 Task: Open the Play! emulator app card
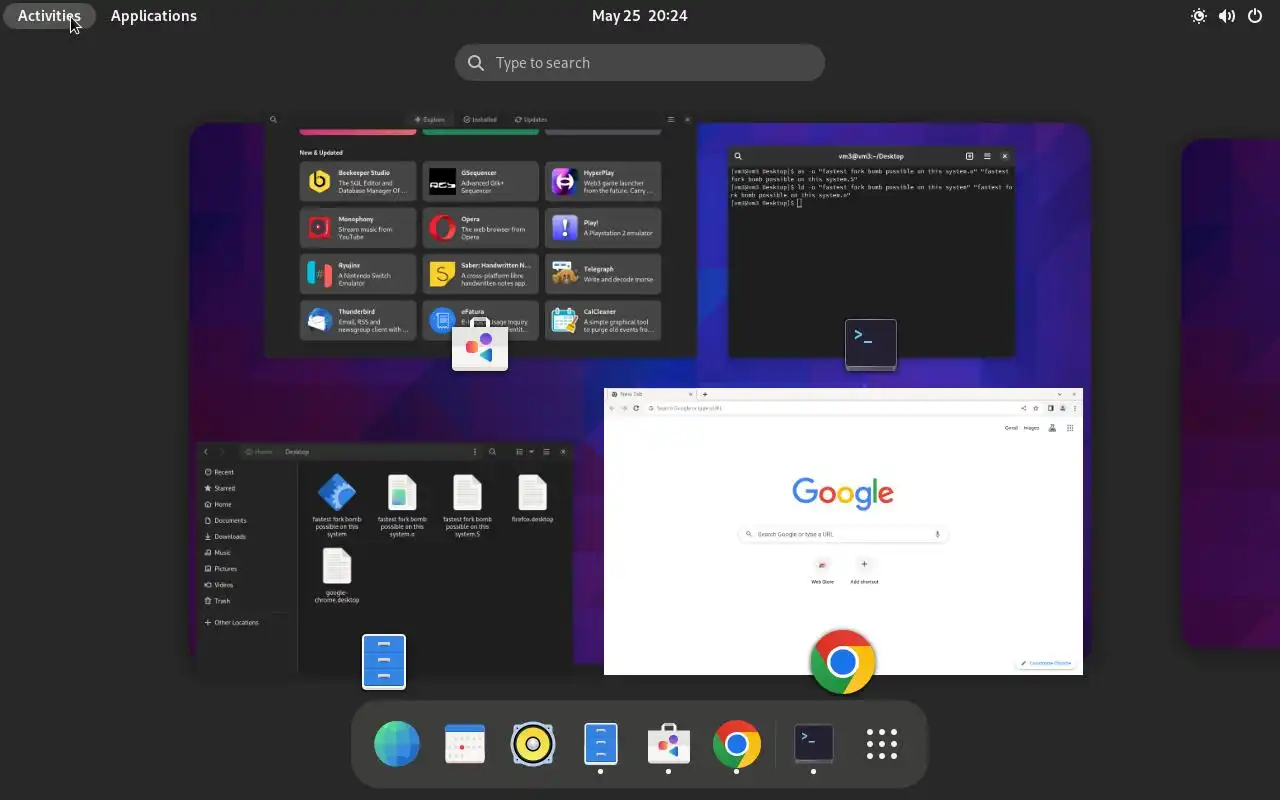(x=603, y=228)
